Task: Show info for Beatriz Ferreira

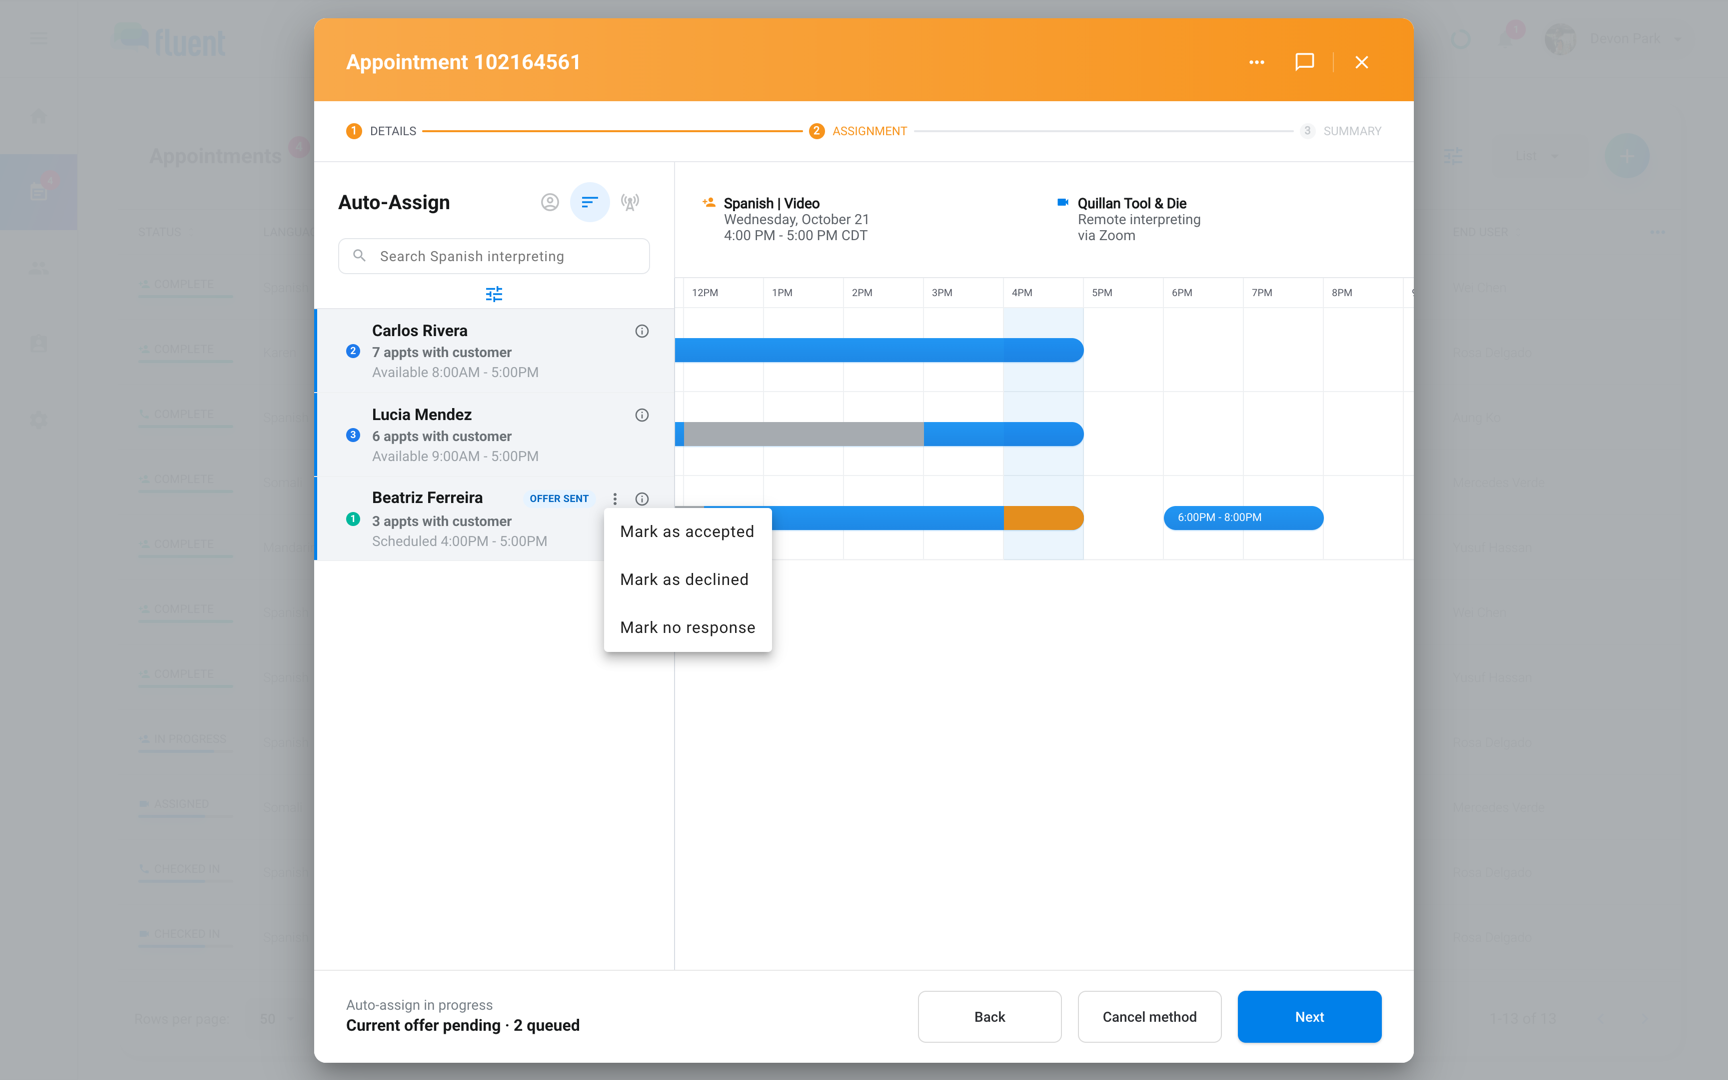Action: click(x=642, y=499)
